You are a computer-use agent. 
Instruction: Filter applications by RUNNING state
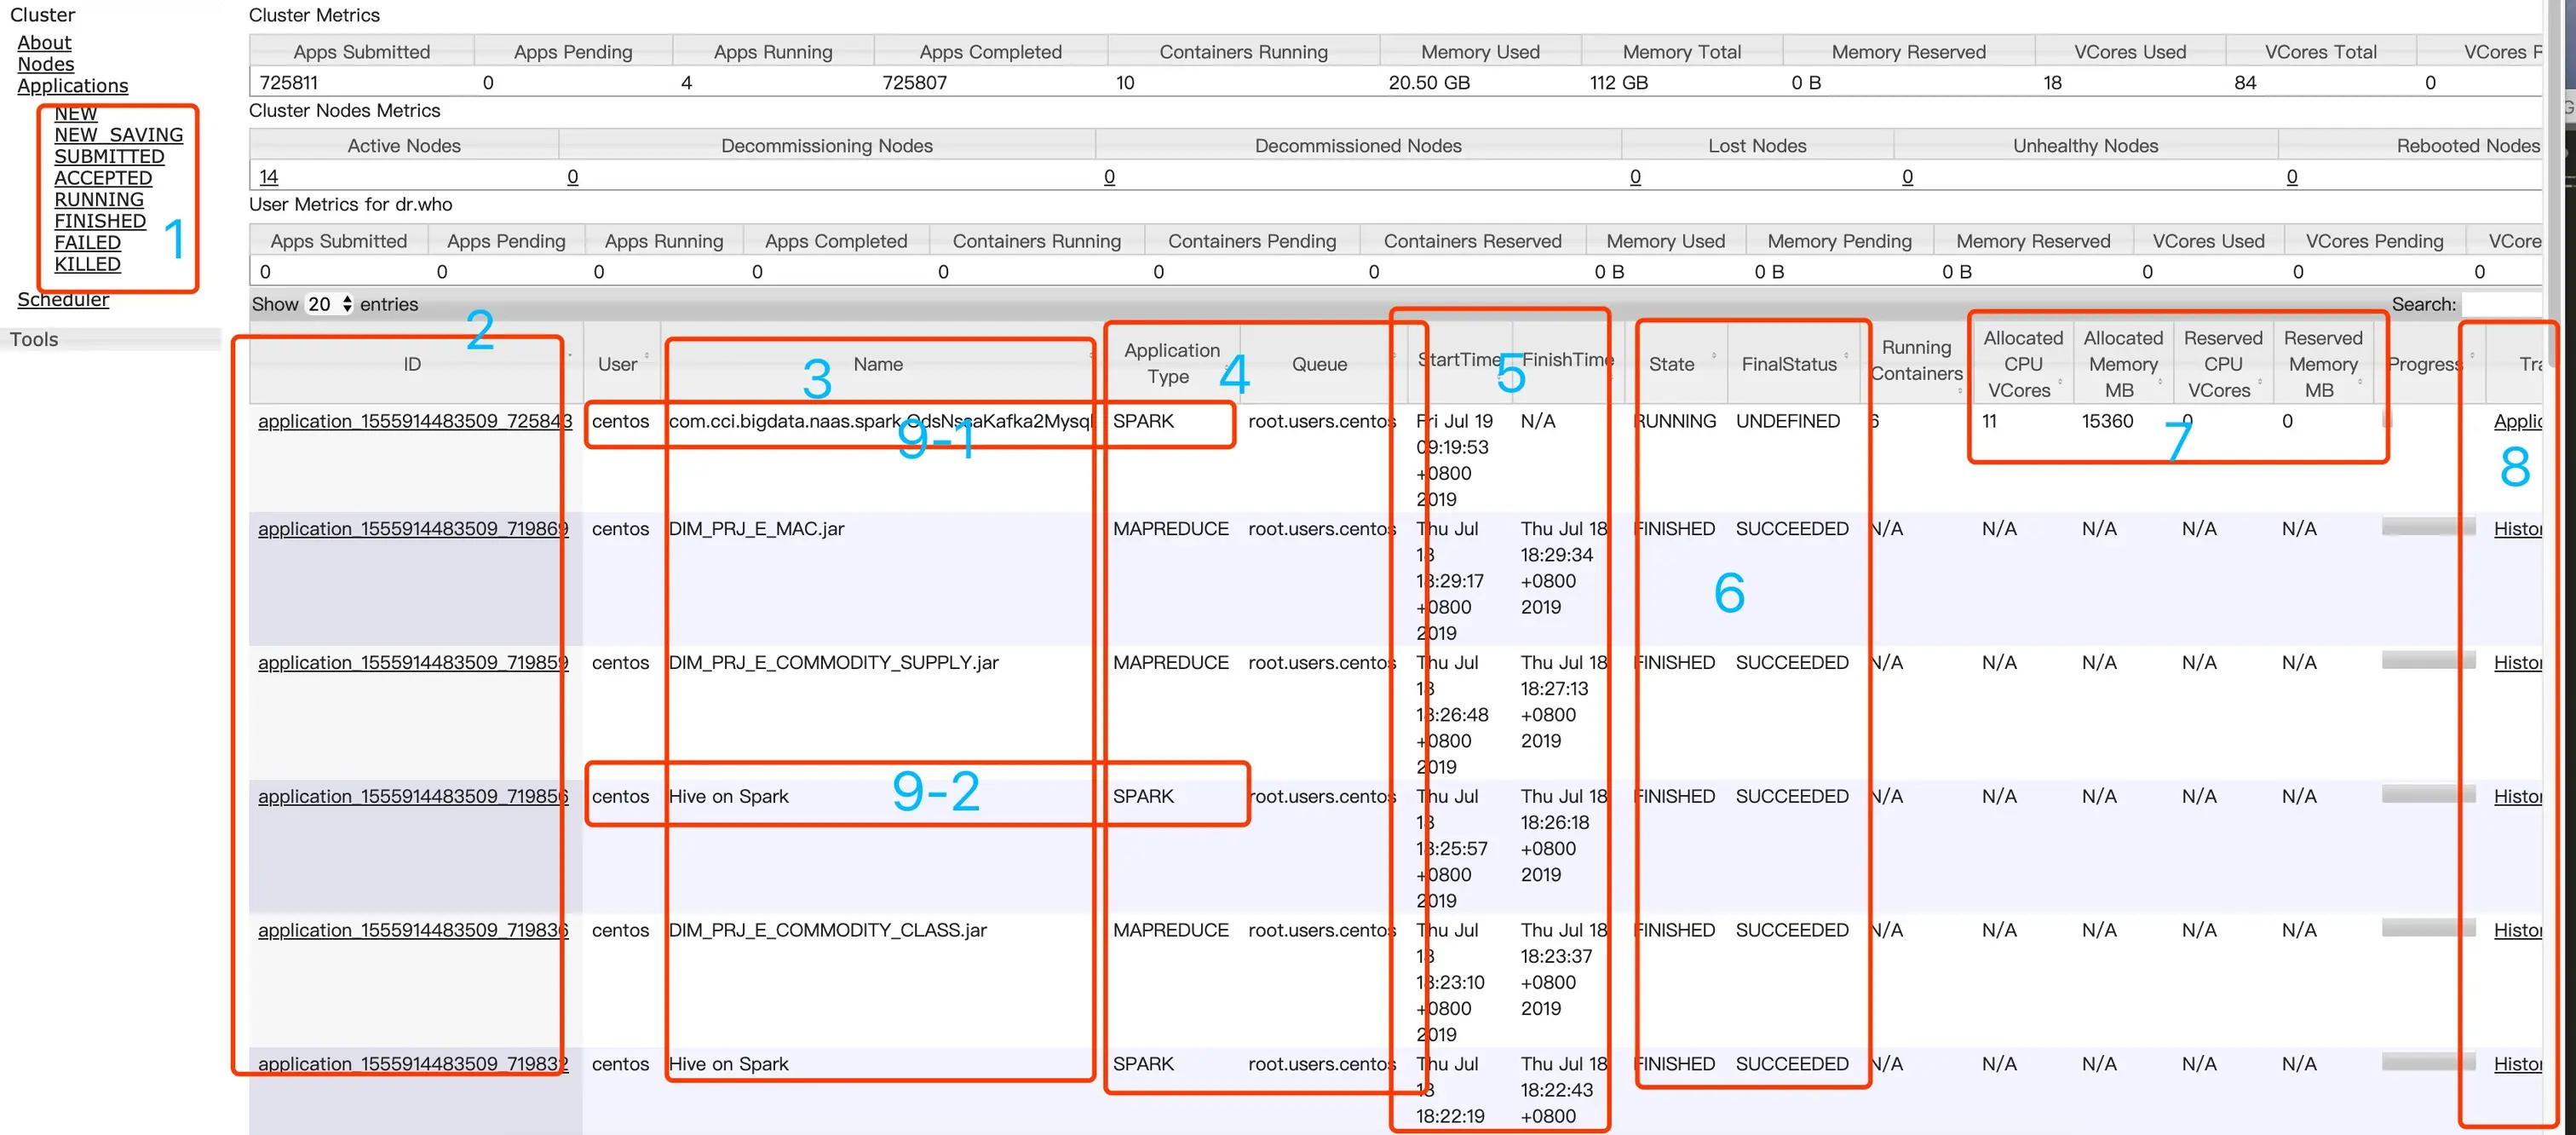coord(98,199)
